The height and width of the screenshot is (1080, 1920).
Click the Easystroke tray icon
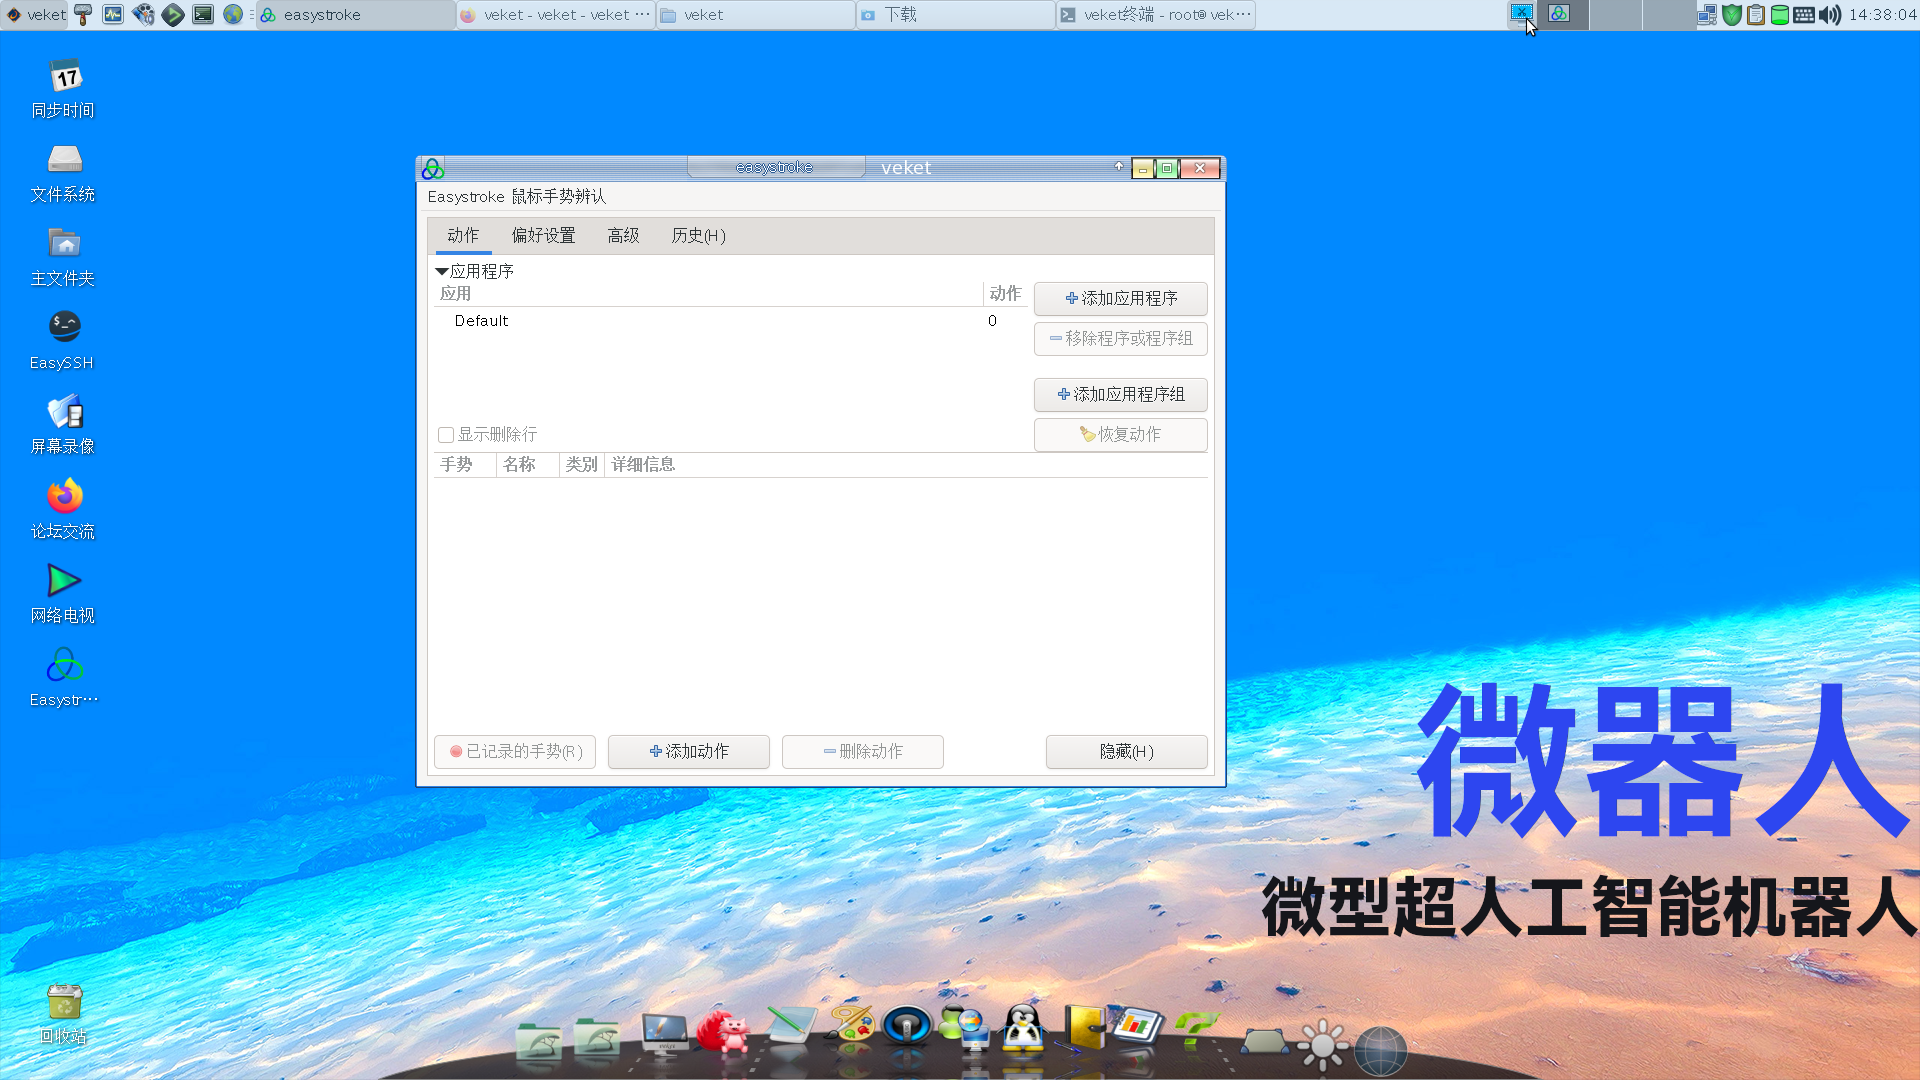(1559, 13)
